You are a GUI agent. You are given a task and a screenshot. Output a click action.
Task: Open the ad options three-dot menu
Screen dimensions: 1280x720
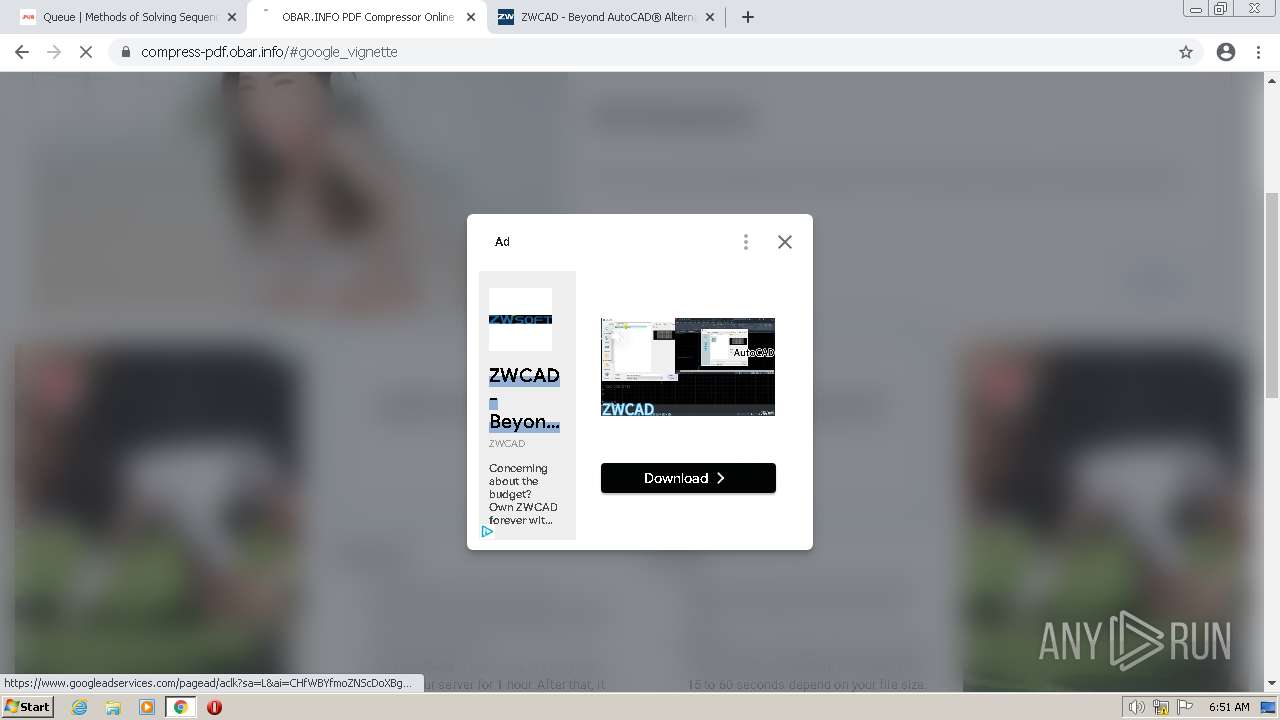coord(746,242)
